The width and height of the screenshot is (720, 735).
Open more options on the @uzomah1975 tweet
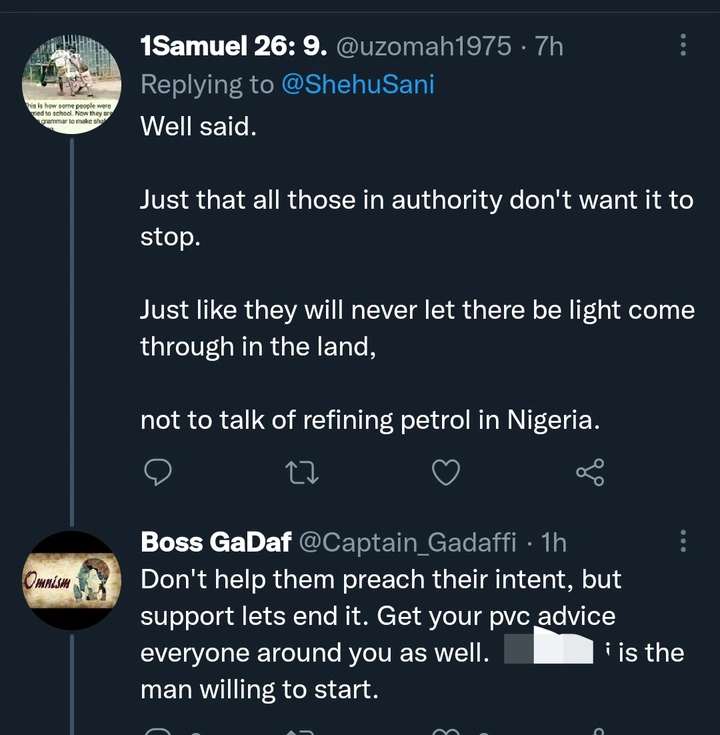[683, 45]
